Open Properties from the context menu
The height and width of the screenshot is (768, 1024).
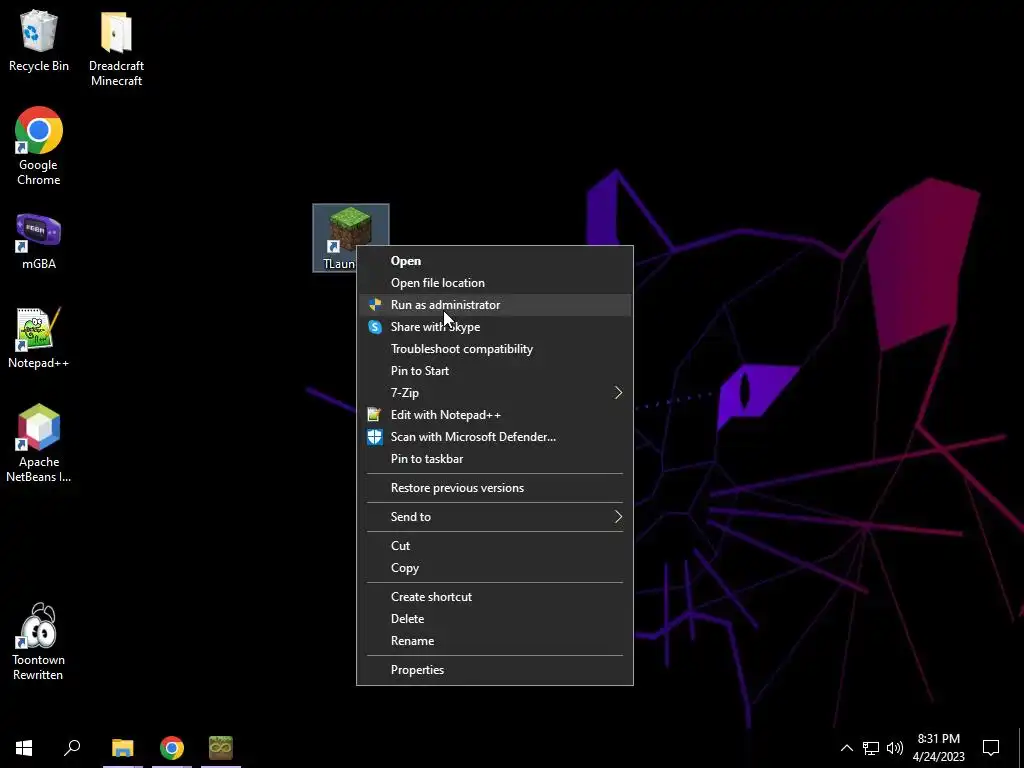point(494,669)
